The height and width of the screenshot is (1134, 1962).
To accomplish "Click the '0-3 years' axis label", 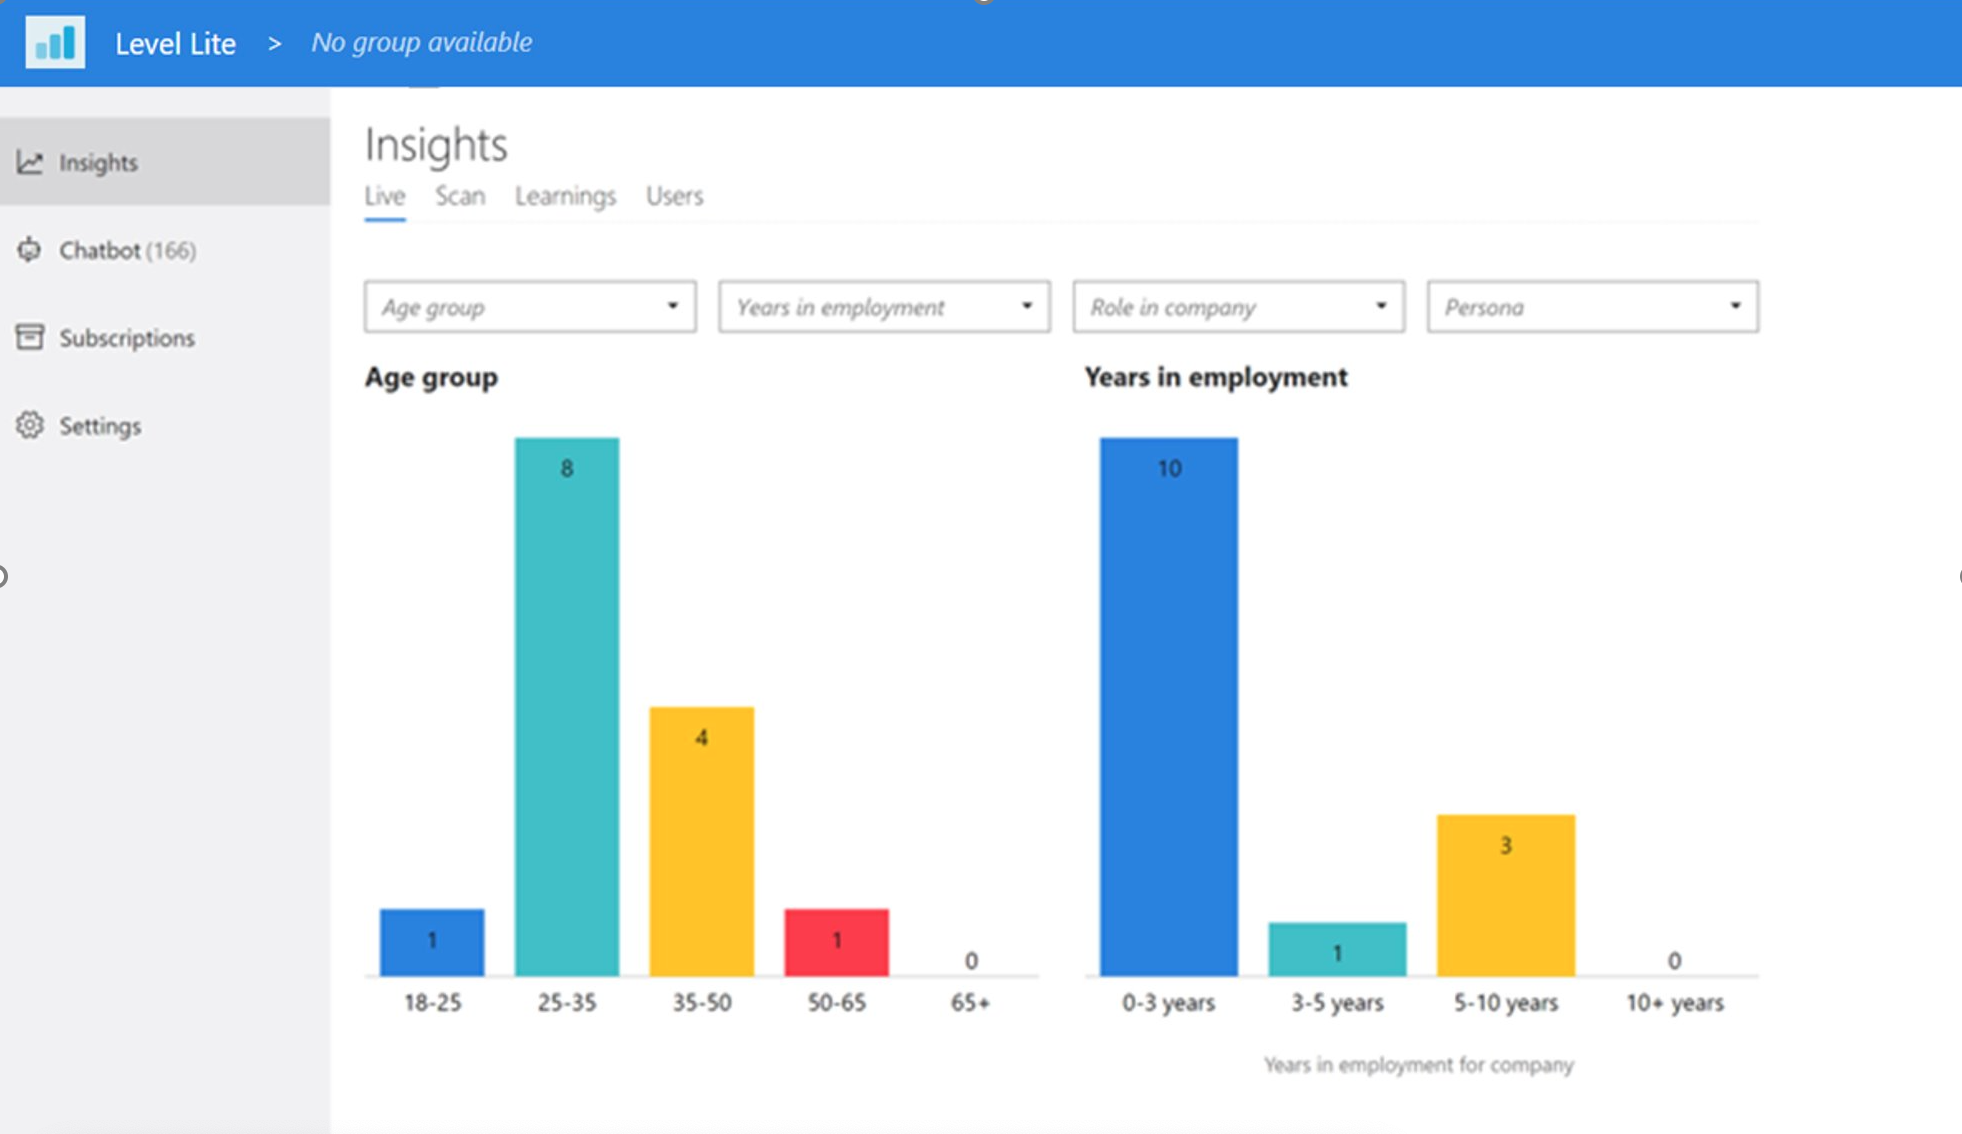I will point(1168,1002).
